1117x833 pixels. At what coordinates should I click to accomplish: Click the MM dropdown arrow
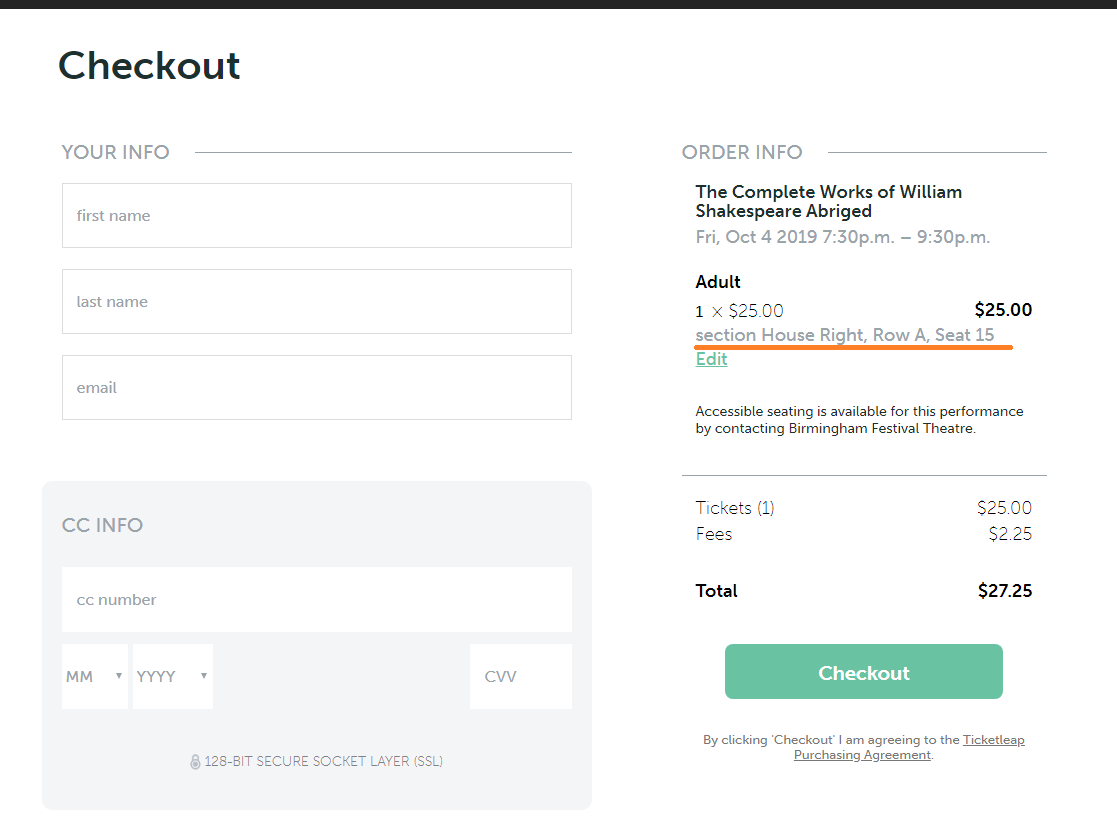119,676
